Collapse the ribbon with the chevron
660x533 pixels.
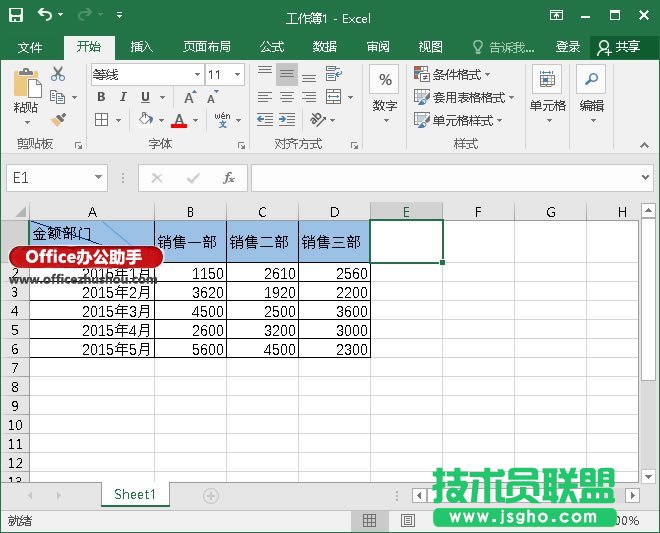(644, 145)
